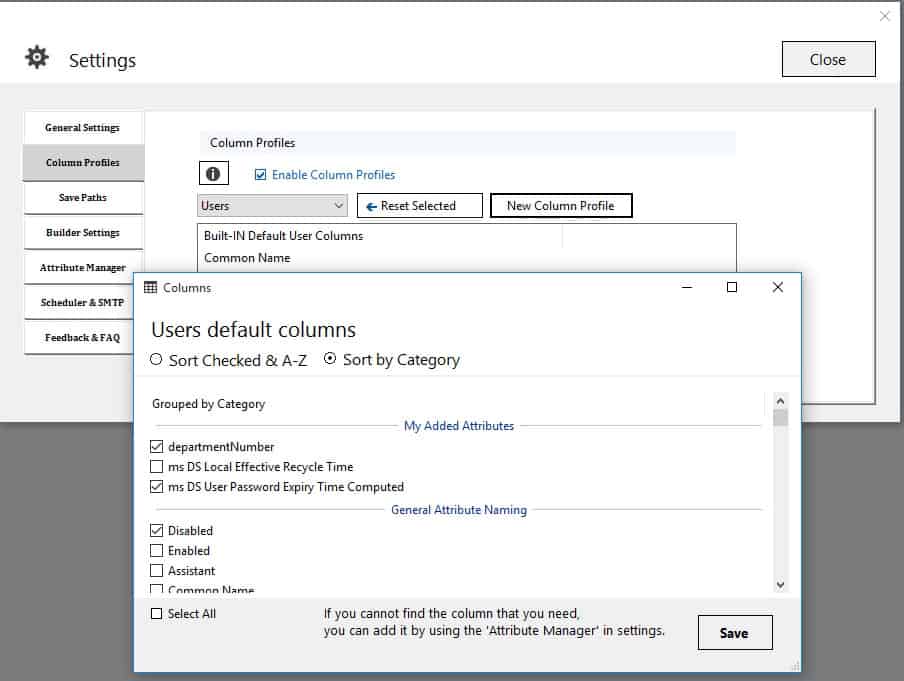Image resolution: width=904 pixels, height=681 pixels.
Task: Go to the Save Paths tab
Action: click(x=83, y=198)
